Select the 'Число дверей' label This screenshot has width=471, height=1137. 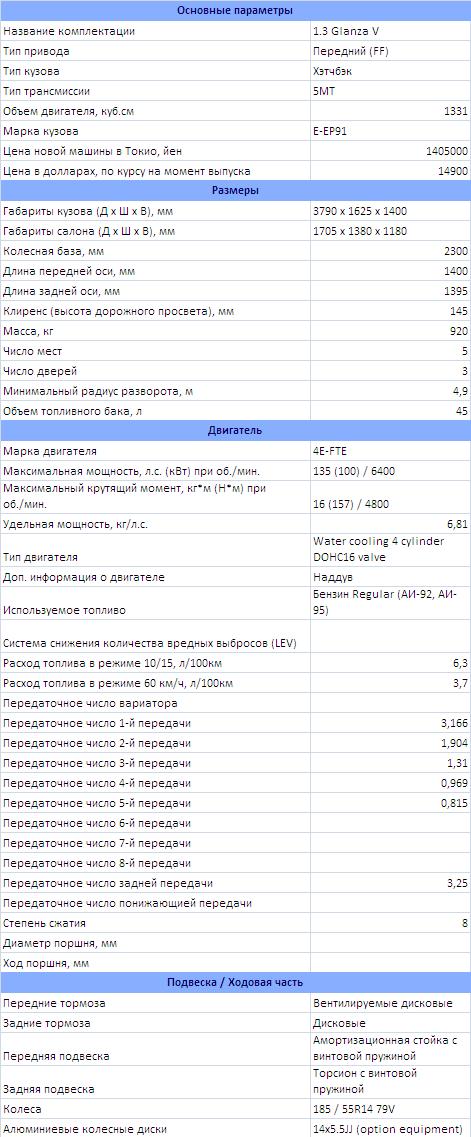pos(38,371)
